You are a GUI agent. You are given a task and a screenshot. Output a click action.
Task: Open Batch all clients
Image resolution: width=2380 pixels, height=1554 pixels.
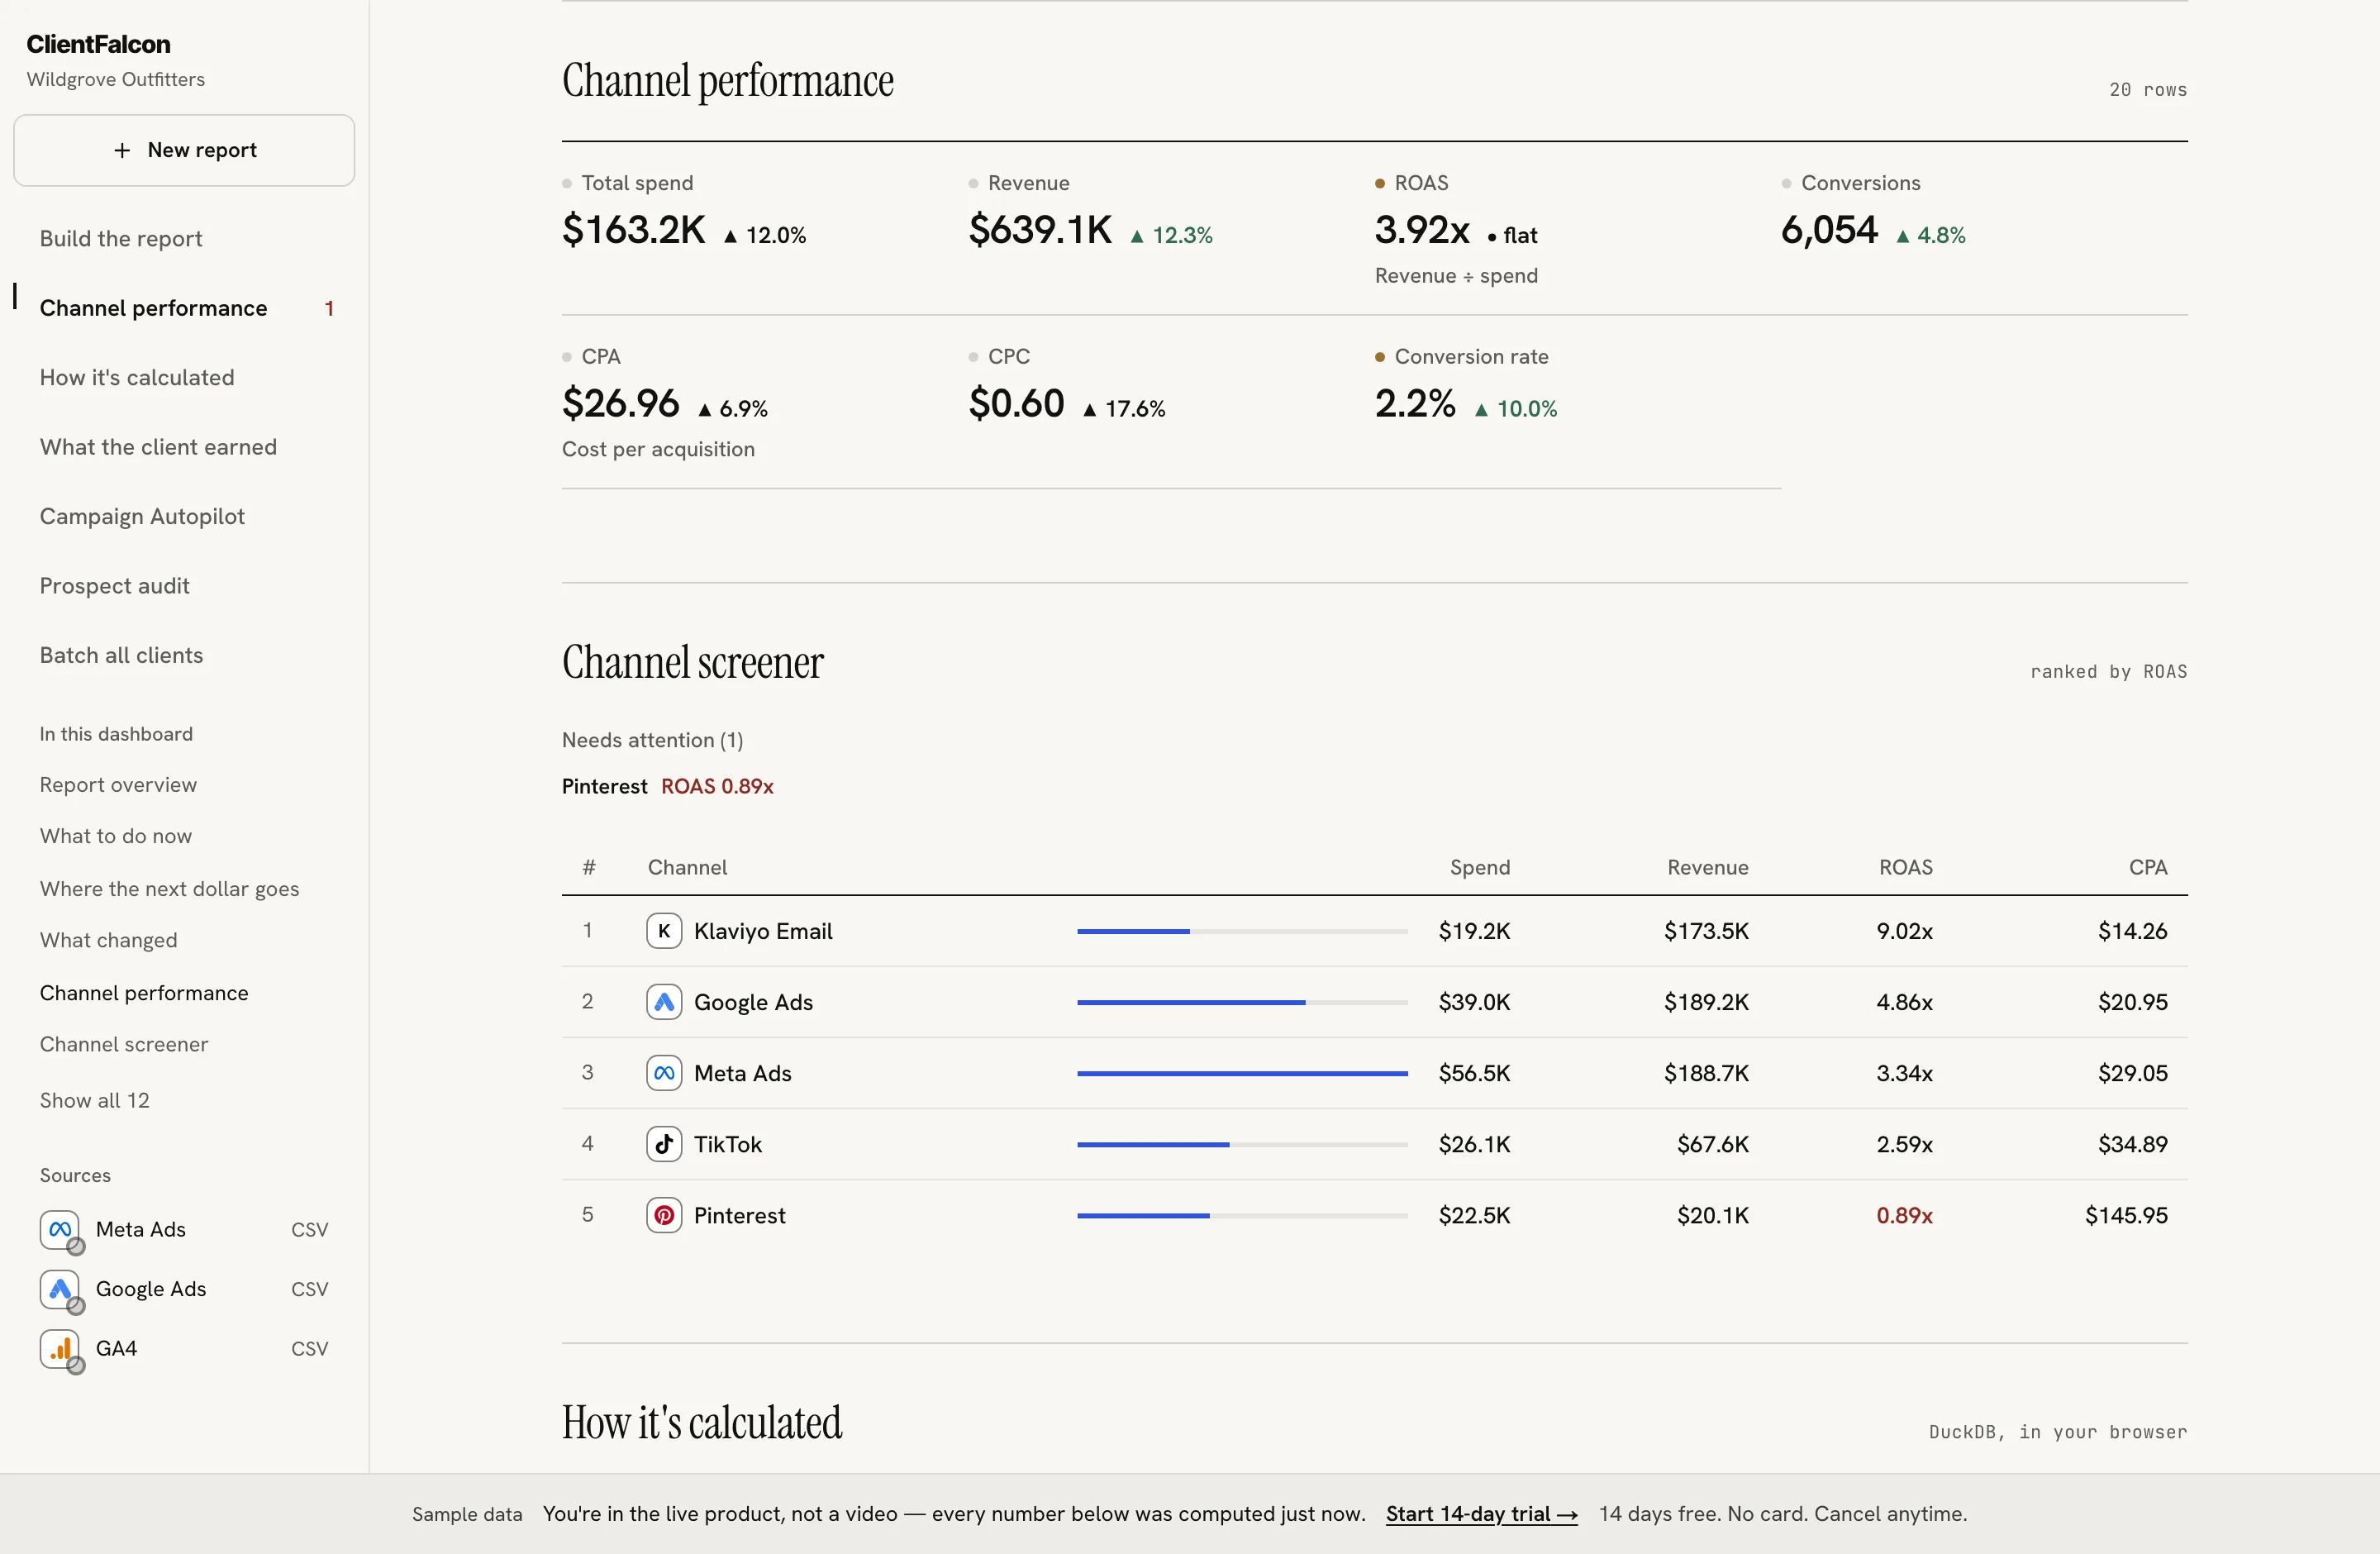[x=121, y=655]
